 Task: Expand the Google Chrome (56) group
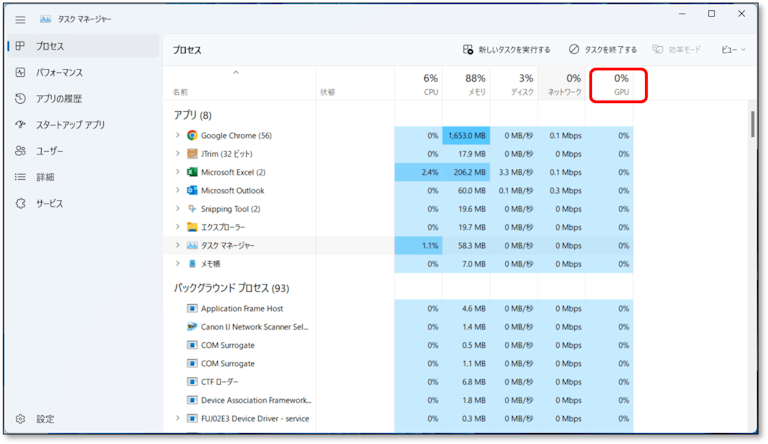(x=178, y=135)
